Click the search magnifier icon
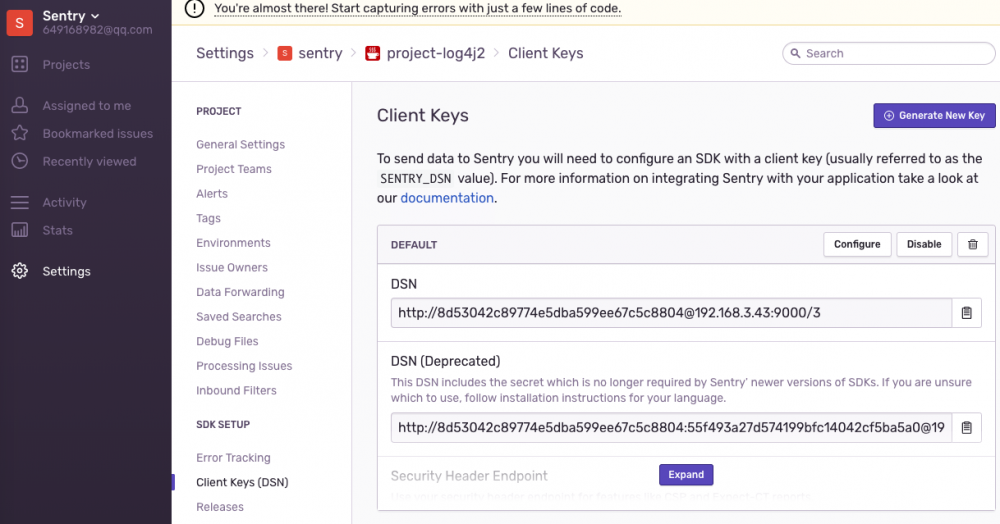 (x=795, y=54)
